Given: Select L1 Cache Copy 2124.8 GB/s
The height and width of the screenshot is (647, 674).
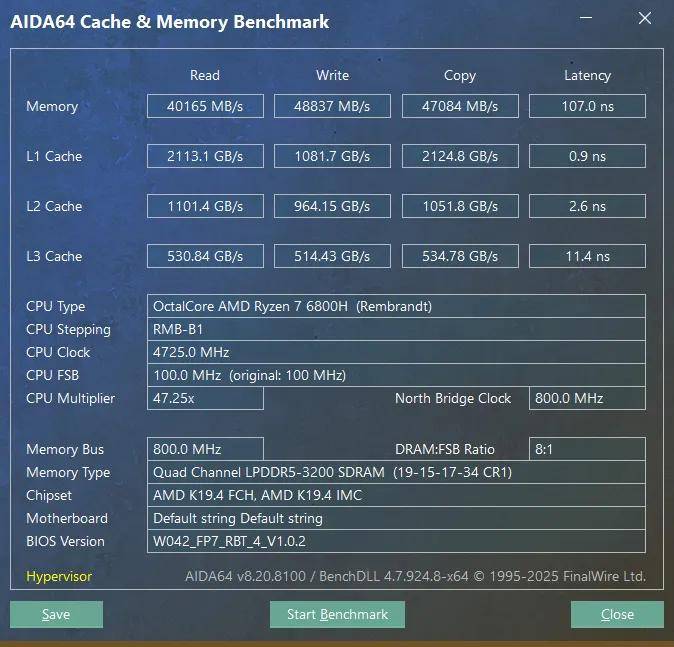Looking at the screenshot, I should (460, 156).
